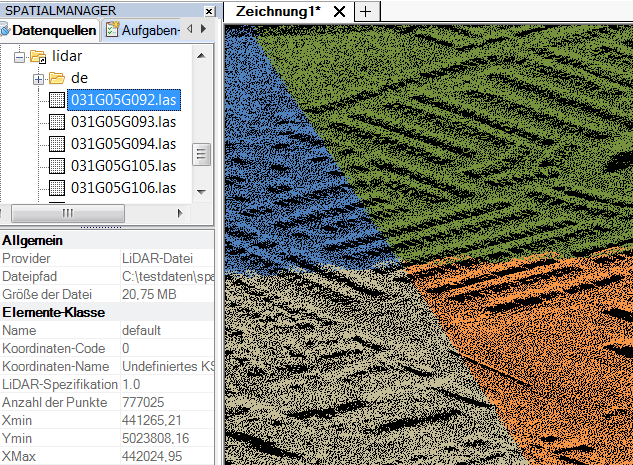Close the SPATIALMANAGER panel
The image size is (633, 465).
coord(209,11)
